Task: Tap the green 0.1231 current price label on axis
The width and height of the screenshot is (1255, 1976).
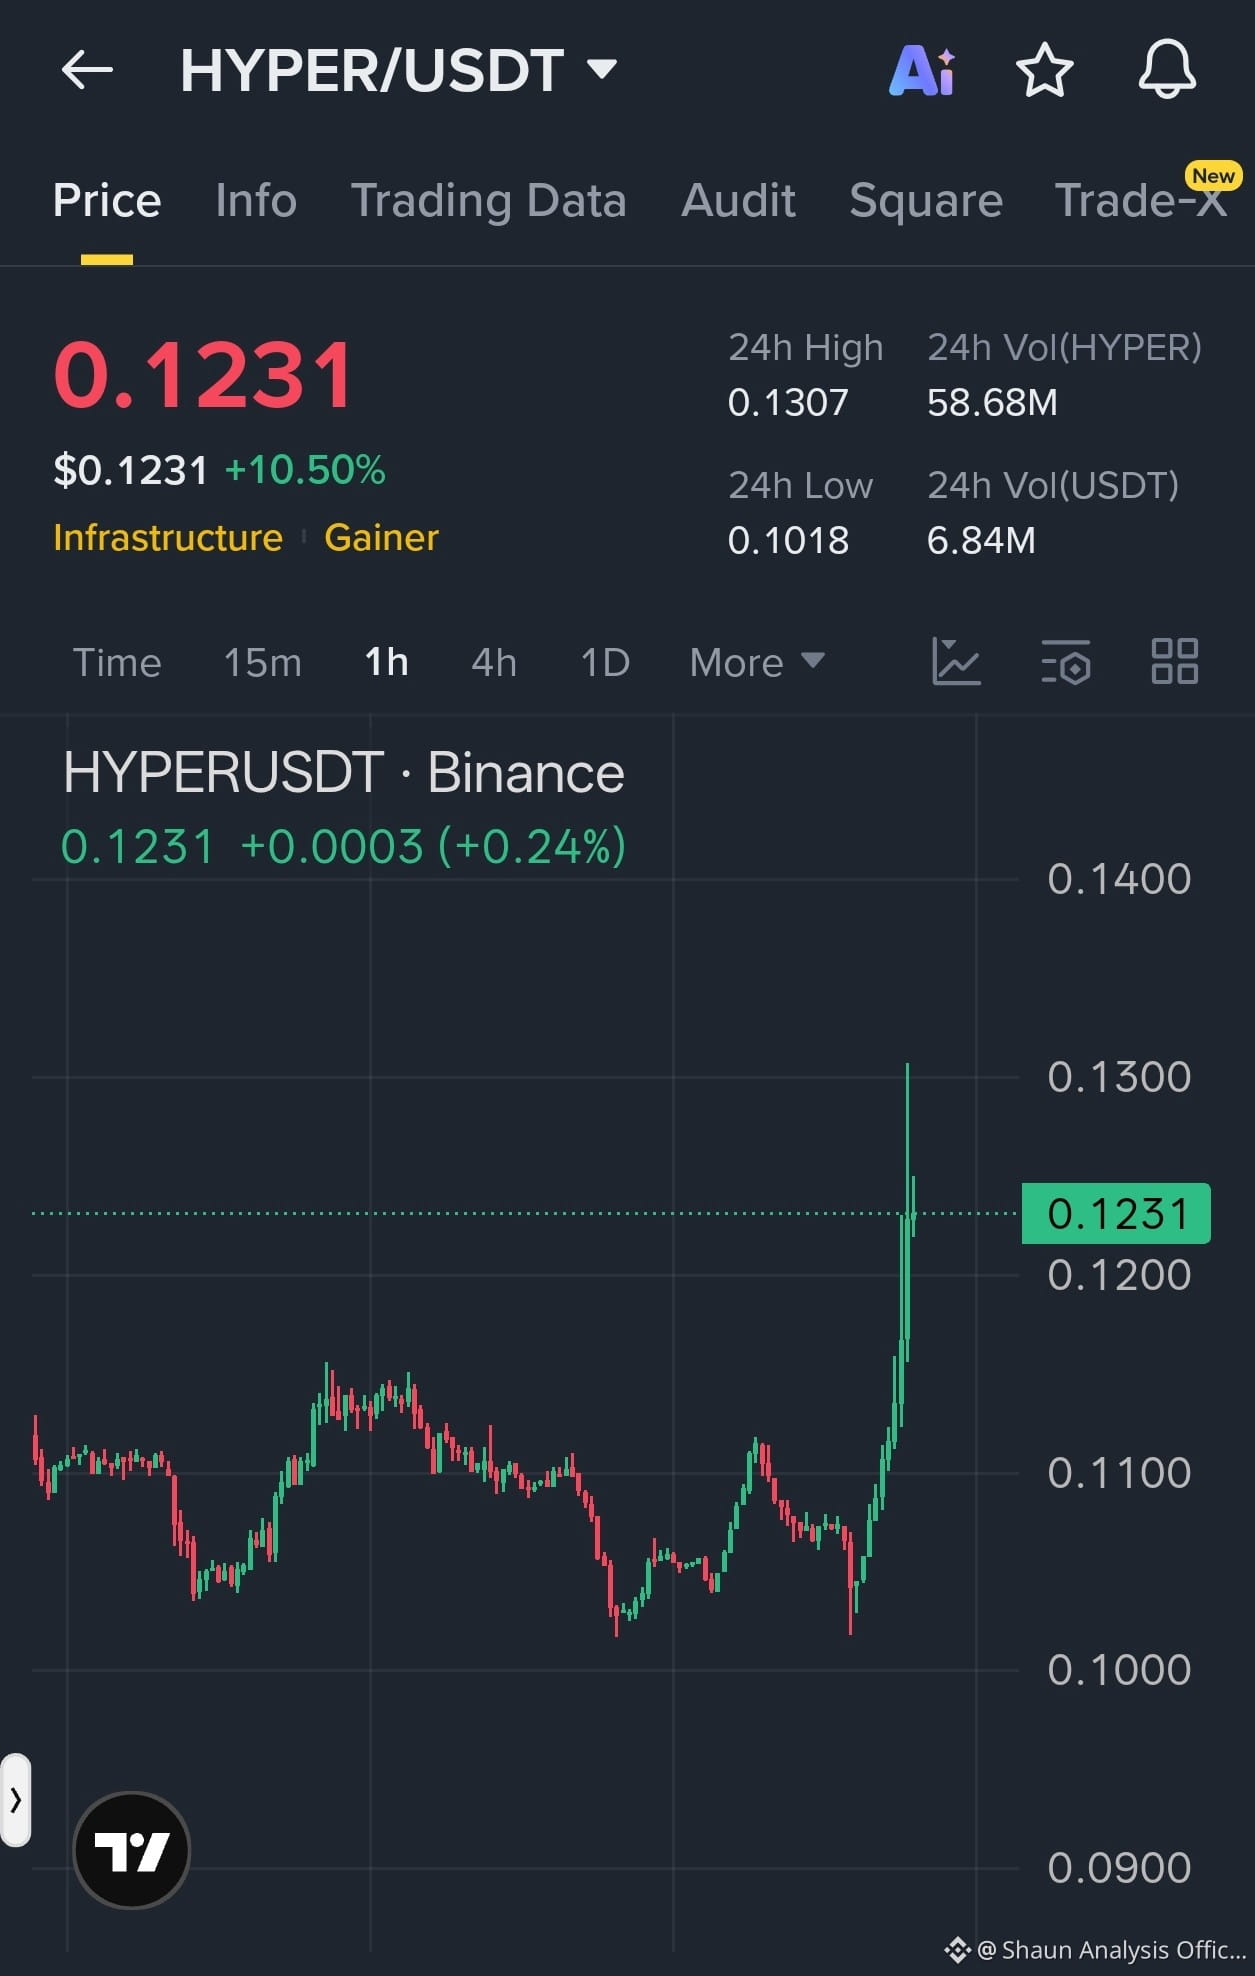Action: click(x=1116, y=1213)
